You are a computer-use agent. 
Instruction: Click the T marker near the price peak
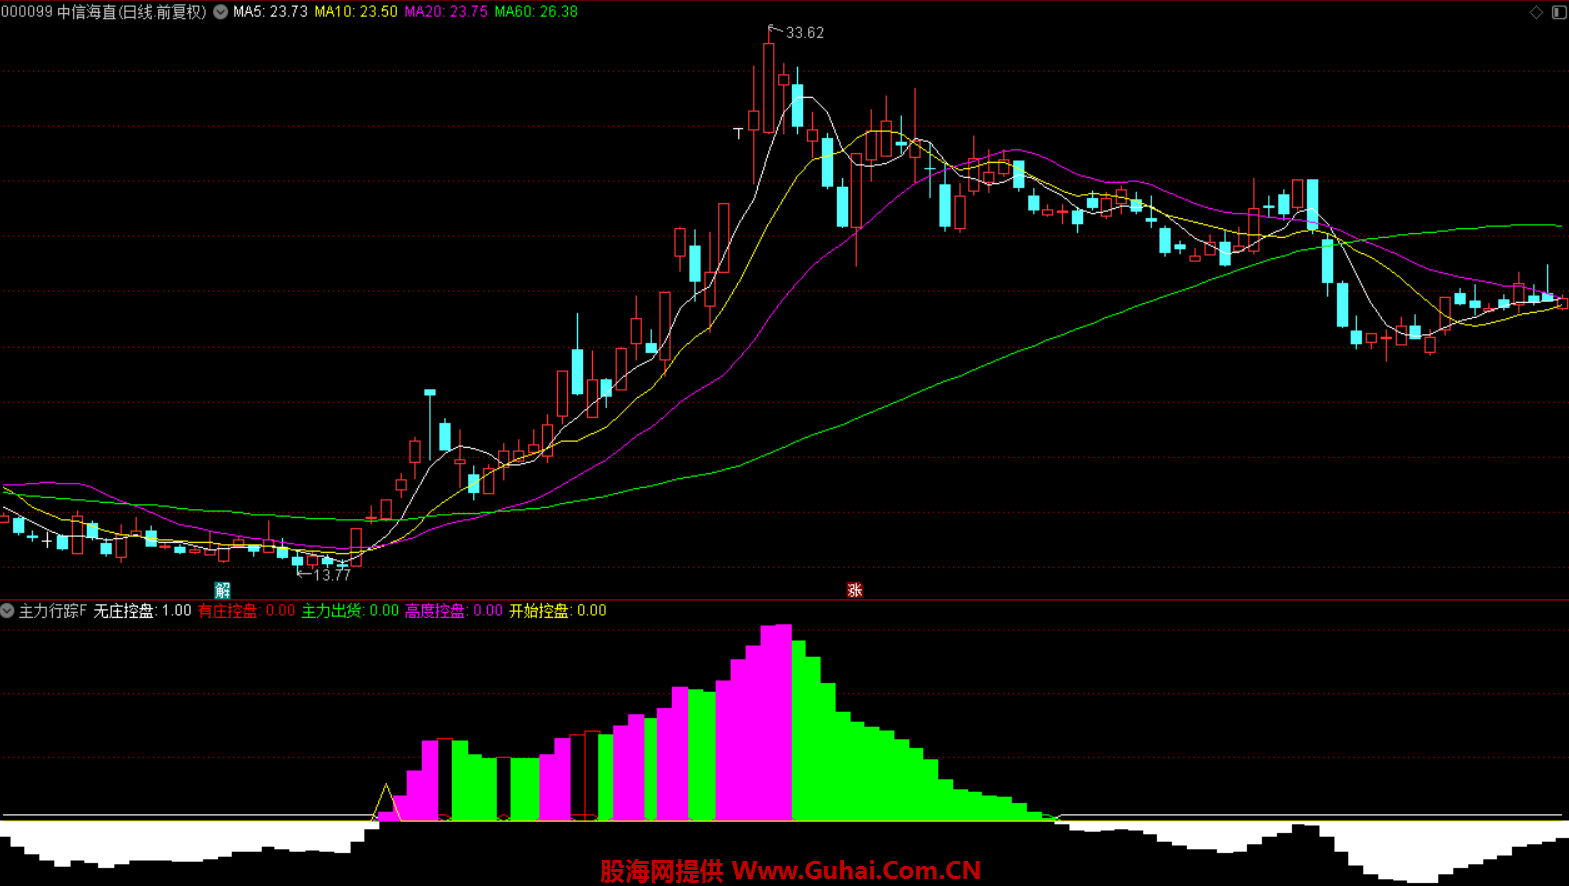[738, 133]
